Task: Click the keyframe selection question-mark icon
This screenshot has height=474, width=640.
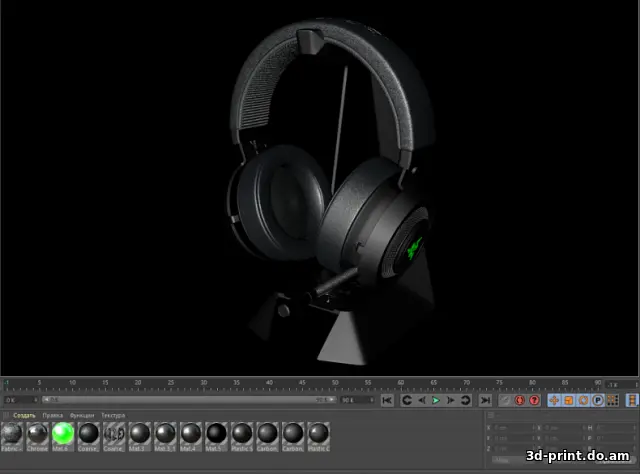Action: coord(534,400)
